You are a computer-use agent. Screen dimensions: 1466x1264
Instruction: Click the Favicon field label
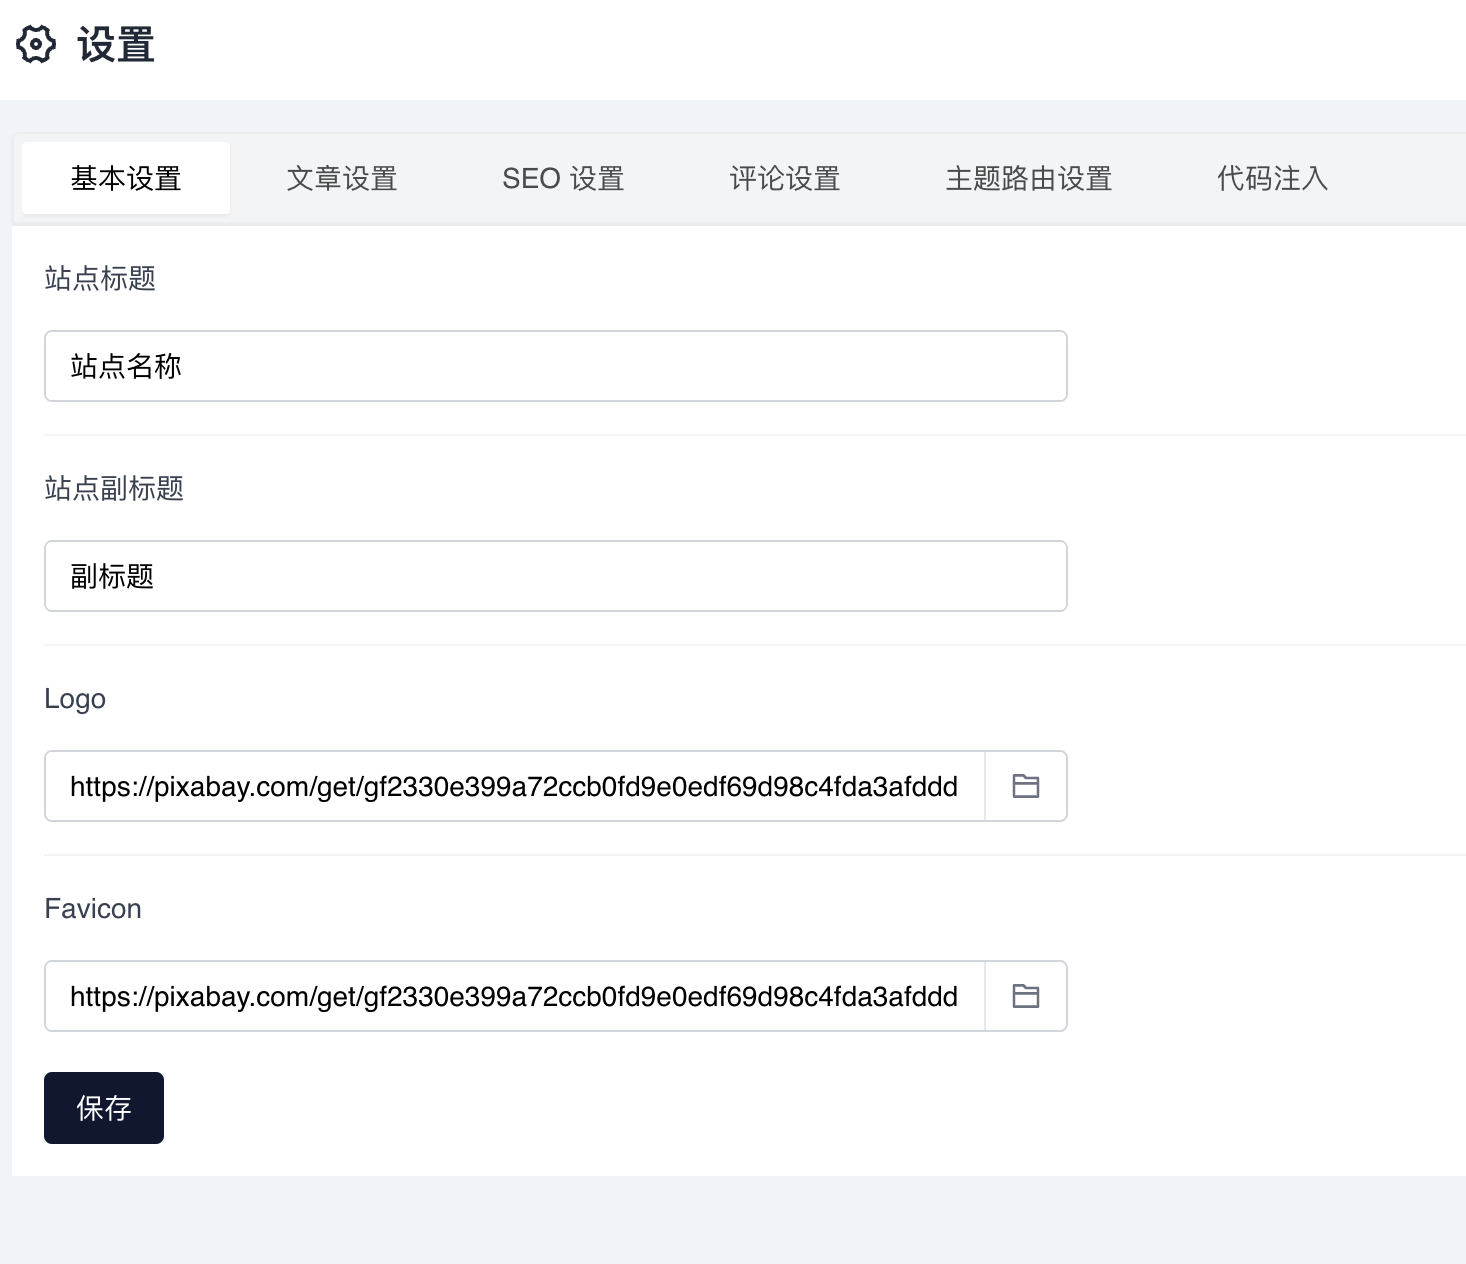[x=93, y=908]
